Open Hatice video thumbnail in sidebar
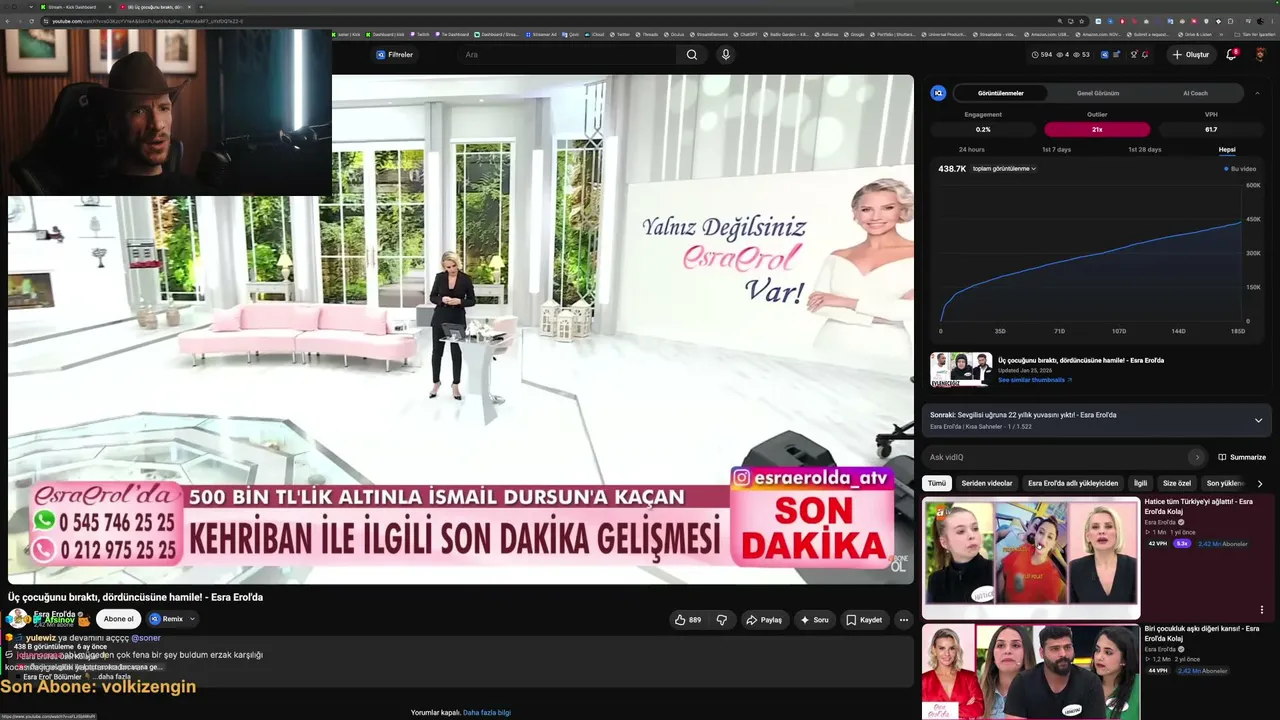 [x=1031, y=558]
